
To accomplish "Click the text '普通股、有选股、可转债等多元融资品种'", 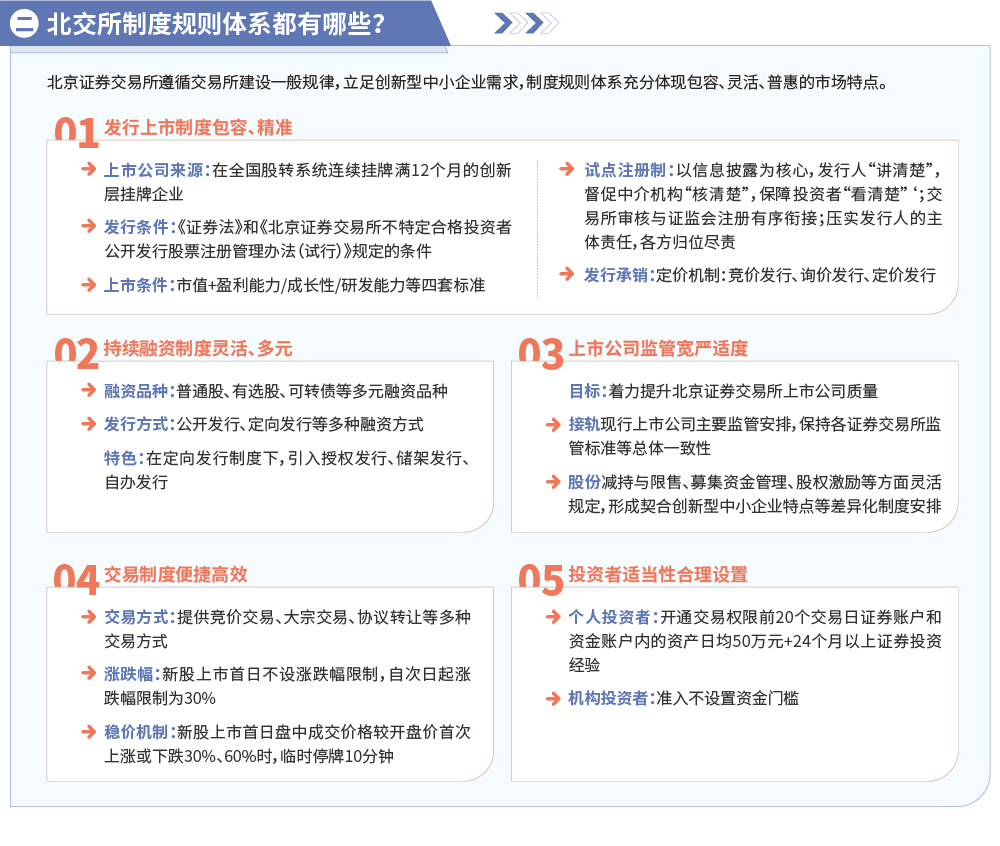I will 312,391.
